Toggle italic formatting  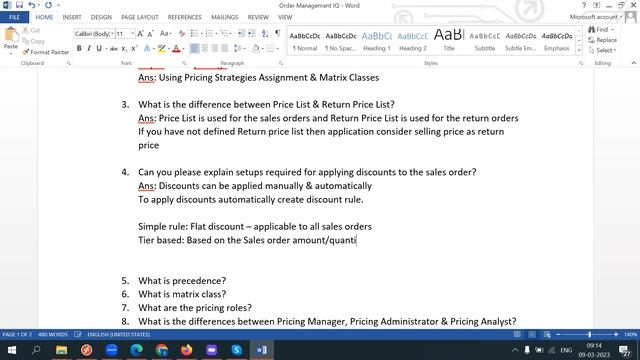pos(89,49)
